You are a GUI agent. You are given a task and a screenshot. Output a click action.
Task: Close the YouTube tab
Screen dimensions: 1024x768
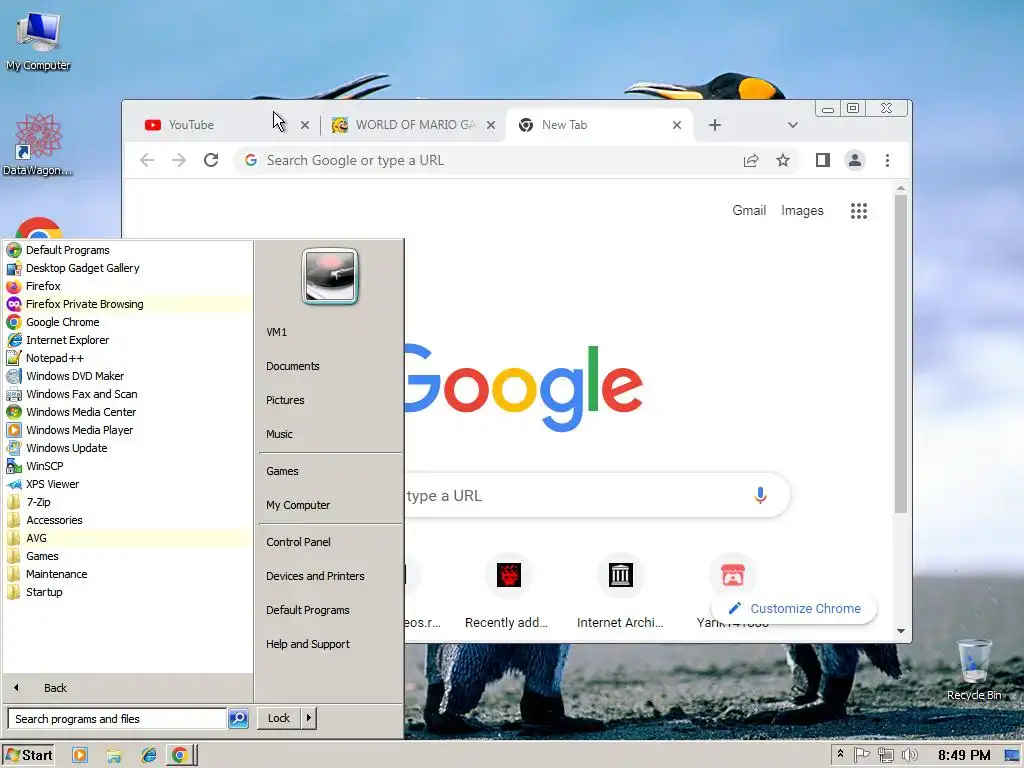click(x=304, y=125)
